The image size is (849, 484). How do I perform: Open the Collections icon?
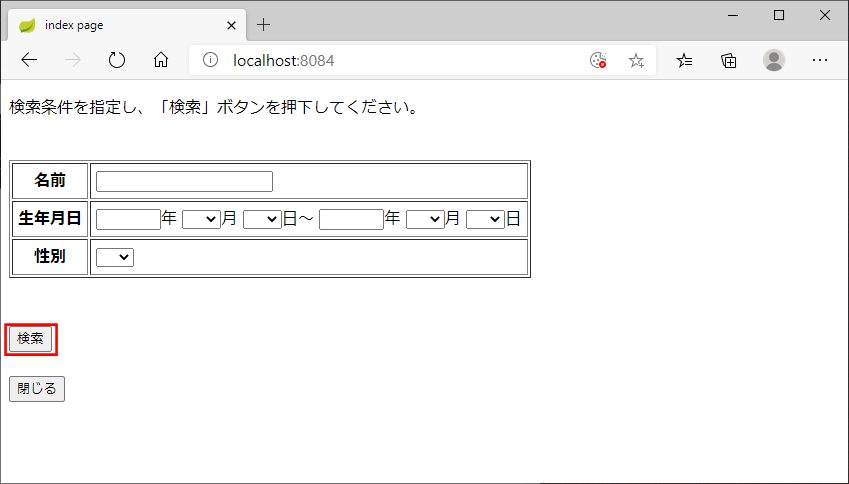point(729,60)
